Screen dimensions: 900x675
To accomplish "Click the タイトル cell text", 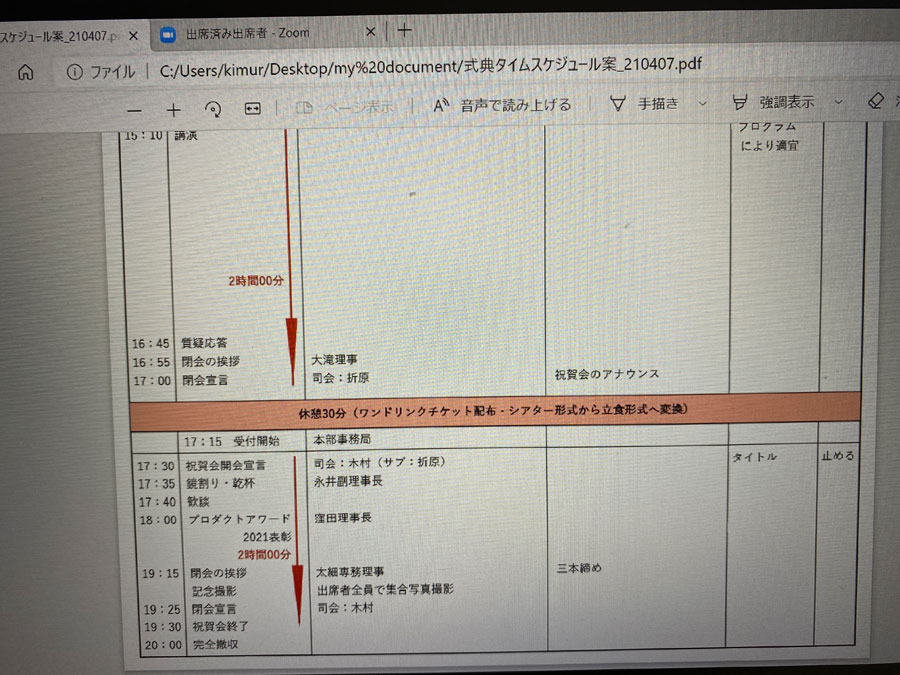I will point(755,457).
